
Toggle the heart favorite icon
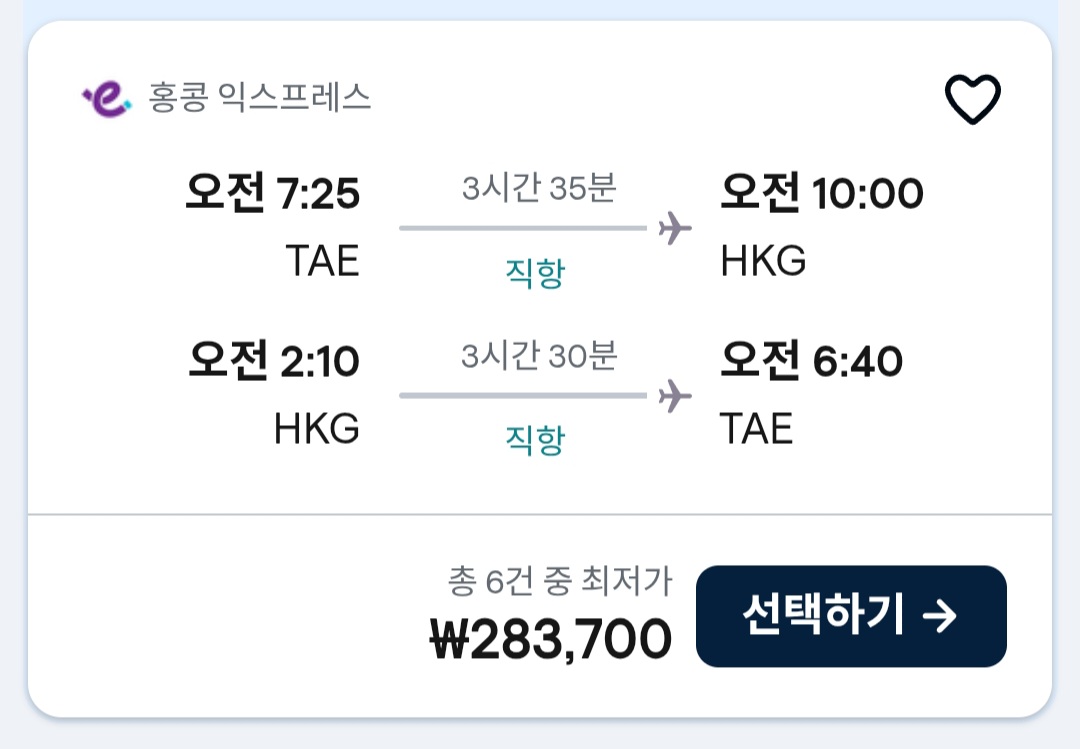[972, 100]
